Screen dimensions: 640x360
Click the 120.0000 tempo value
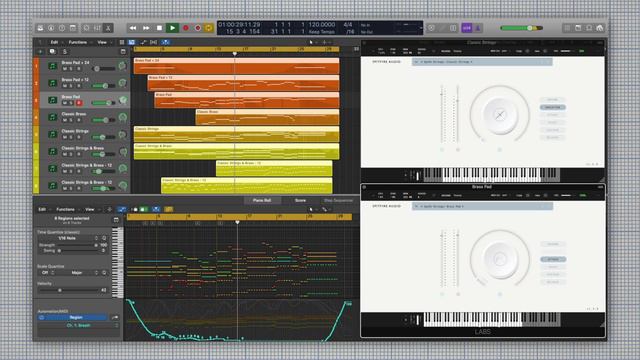pyautogui.click(x=322, y=24)
